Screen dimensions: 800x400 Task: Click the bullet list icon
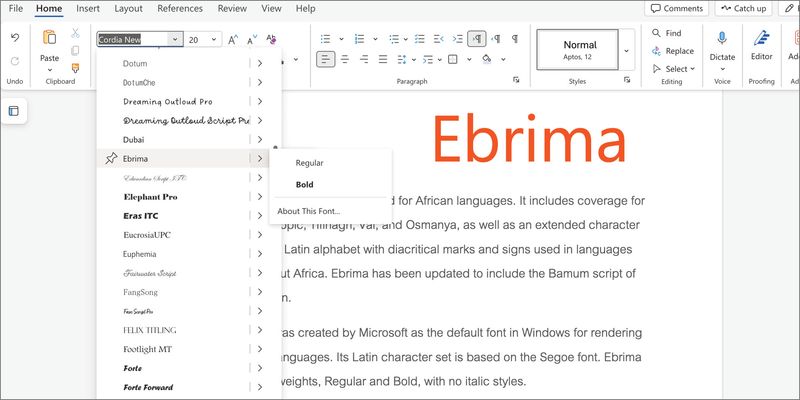click(326, 39)
